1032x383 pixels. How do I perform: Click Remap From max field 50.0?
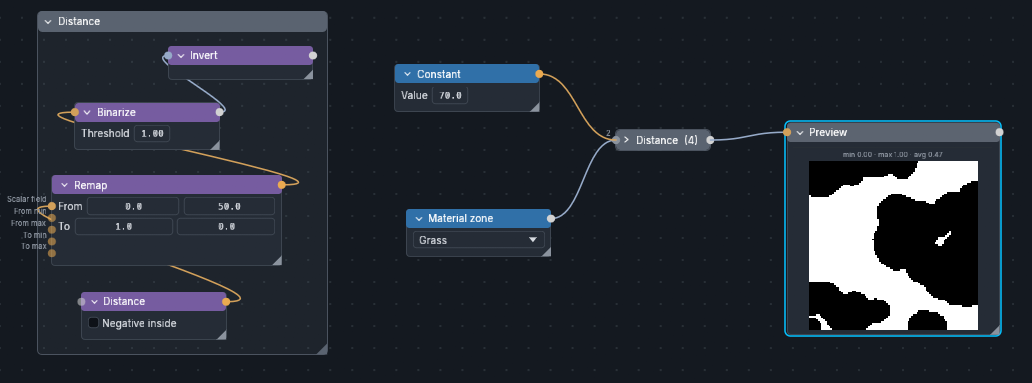coord(229,206)
